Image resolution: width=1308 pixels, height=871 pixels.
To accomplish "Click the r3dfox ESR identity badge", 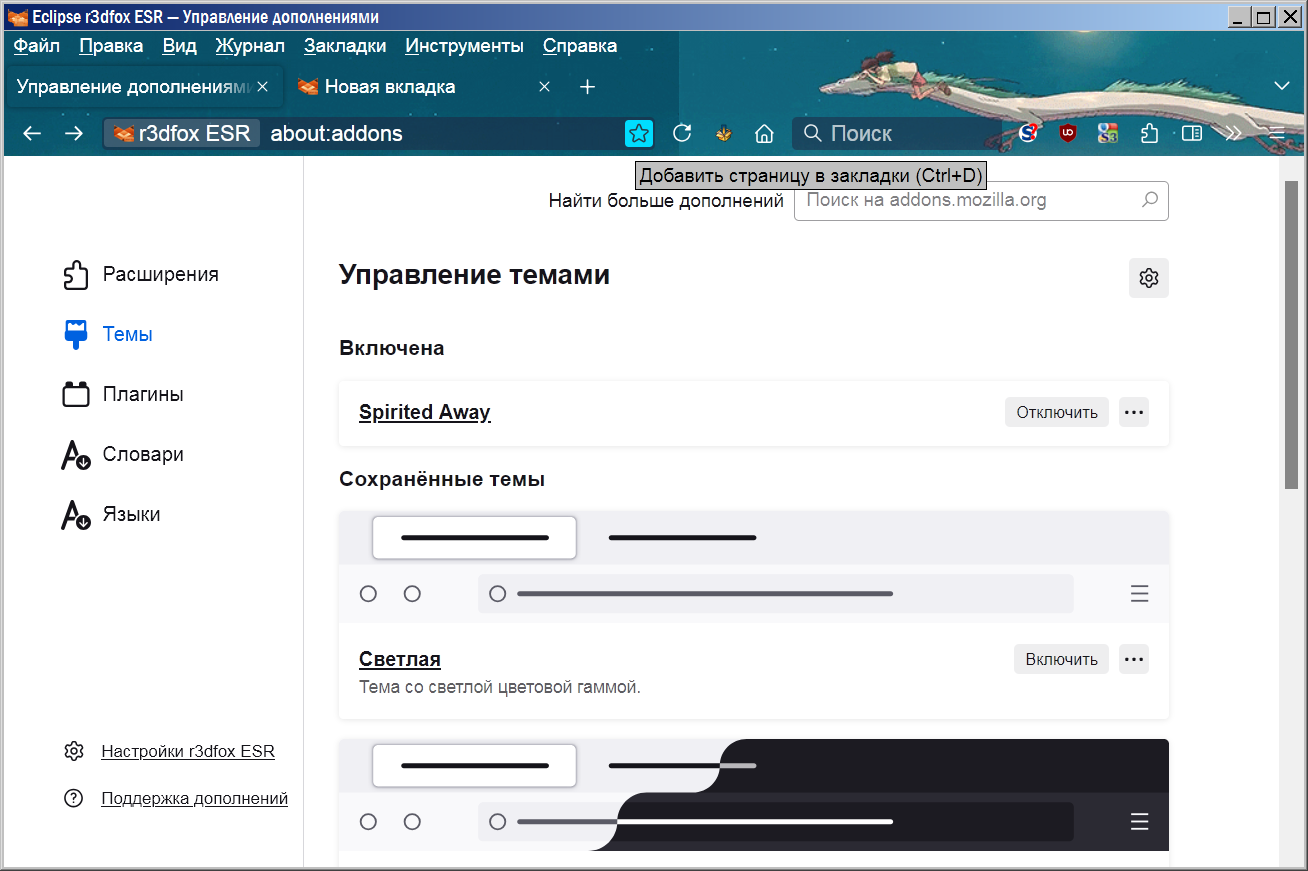I will pos(182,133).
